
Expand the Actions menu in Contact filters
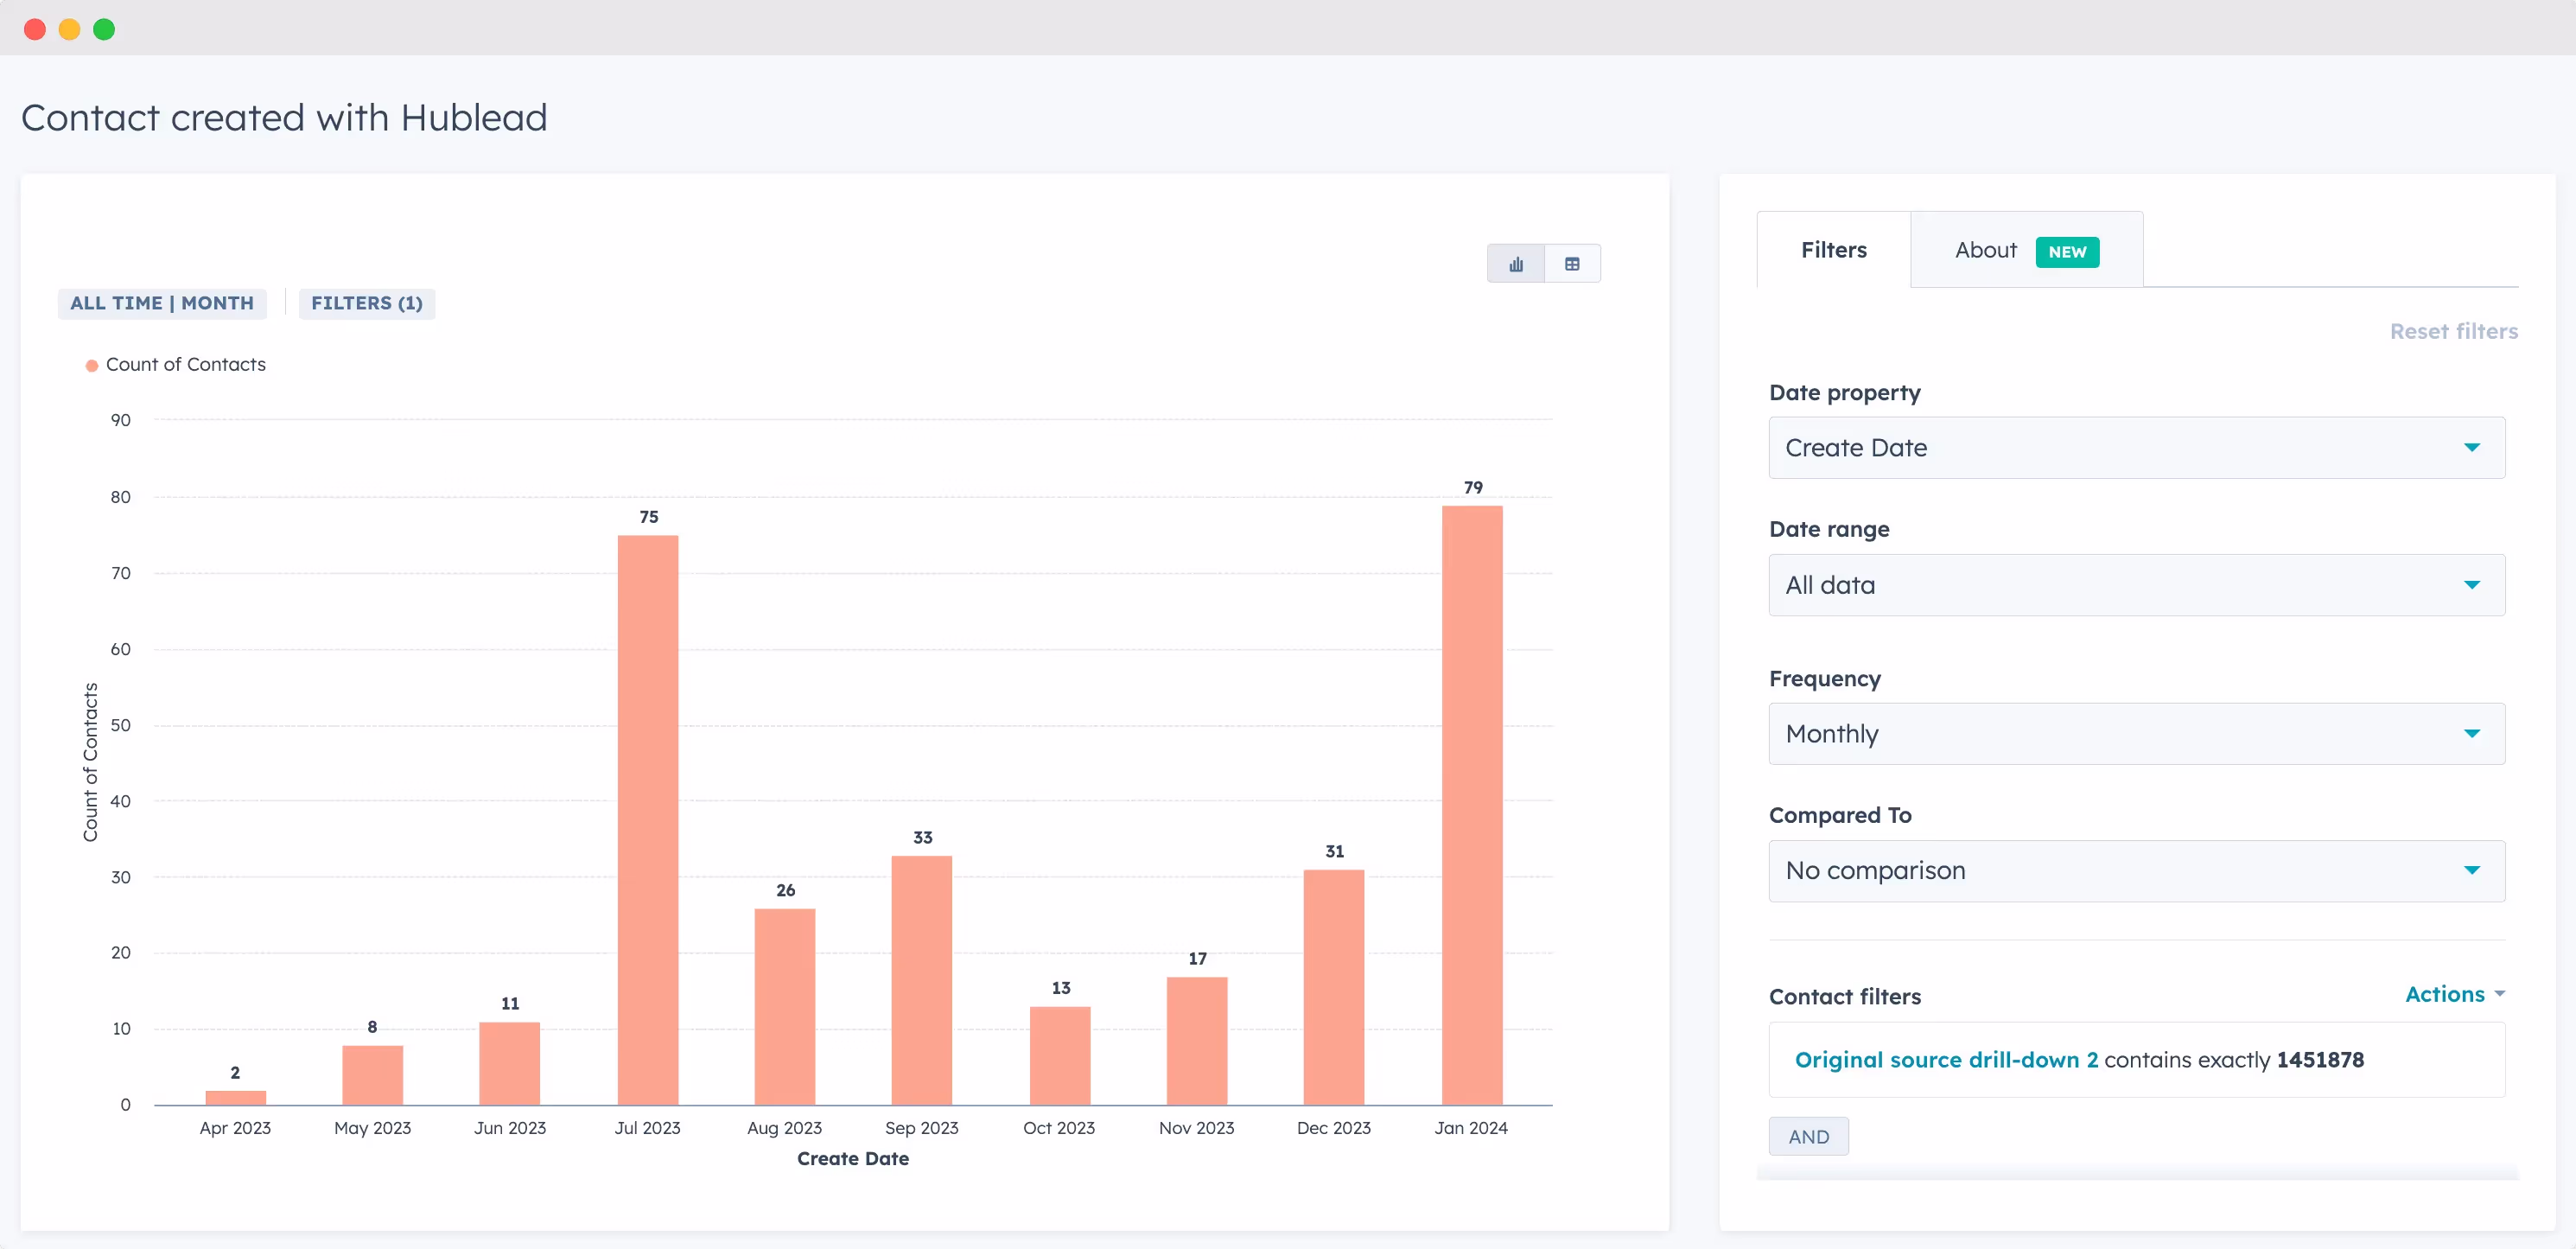[x=2454, y=994]
